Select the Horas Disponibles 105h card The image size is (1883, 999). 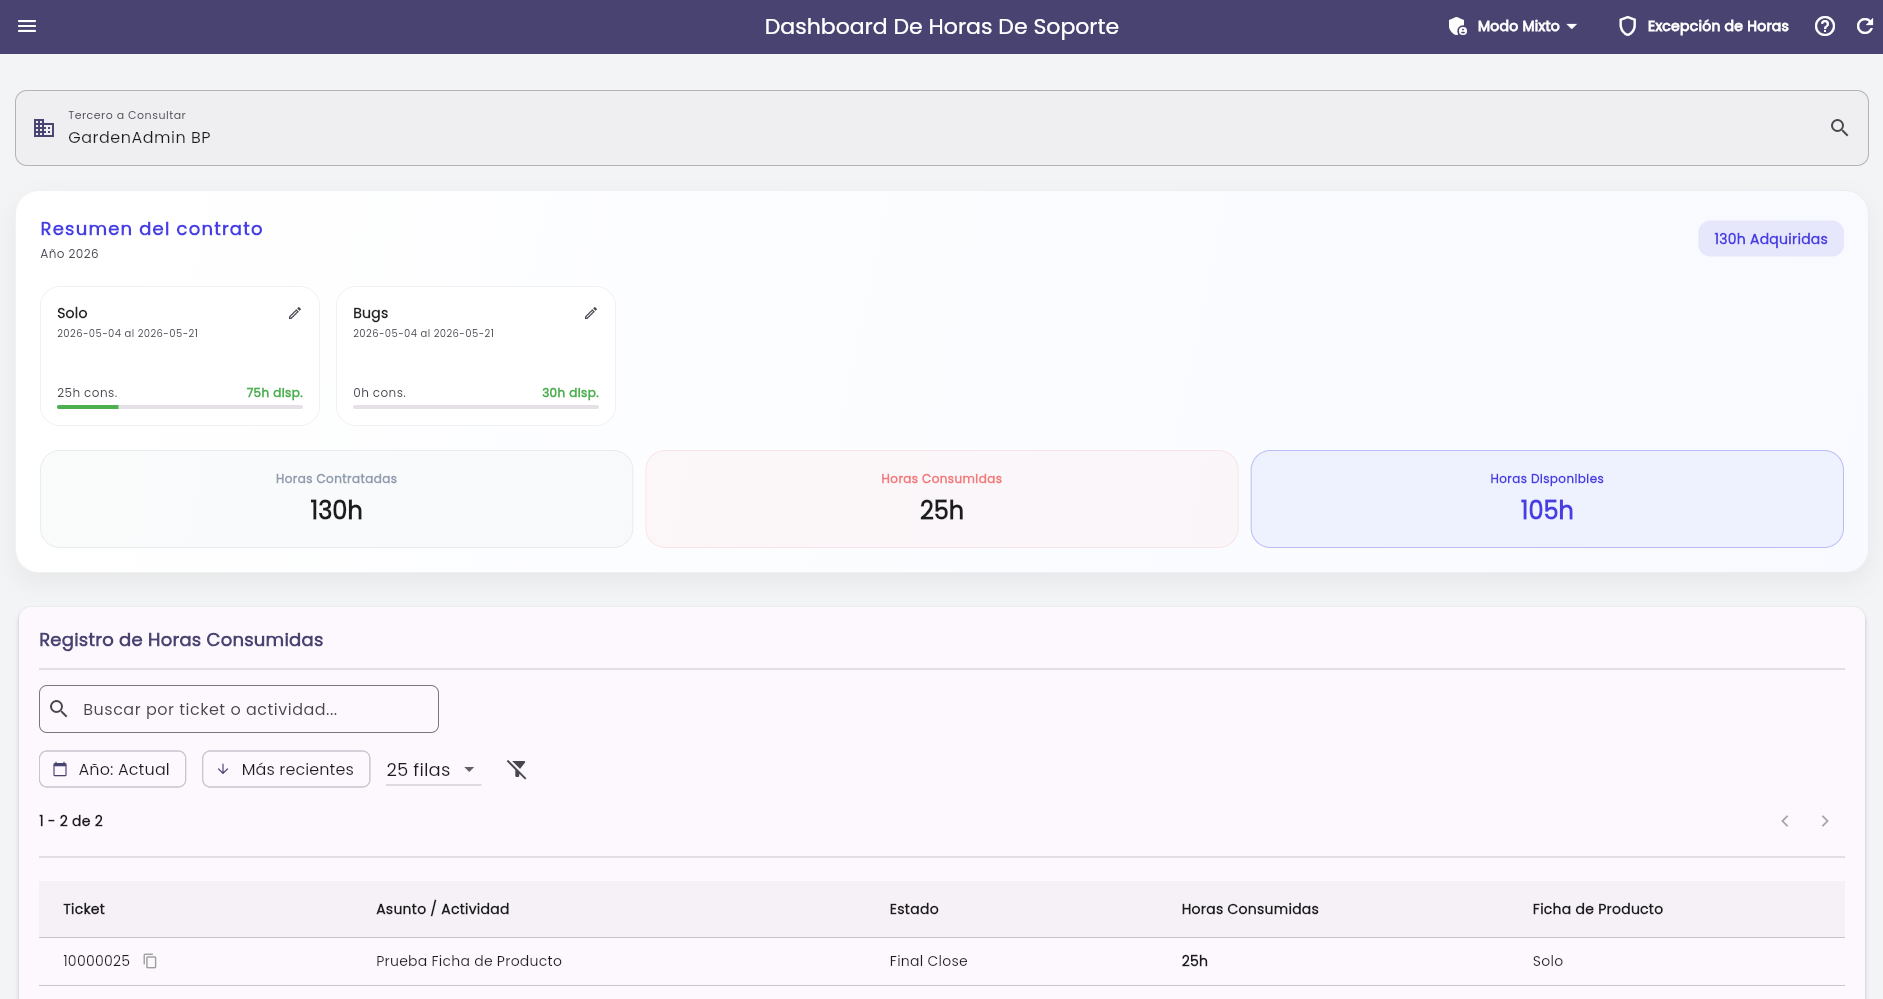[x=1547, y=499]
